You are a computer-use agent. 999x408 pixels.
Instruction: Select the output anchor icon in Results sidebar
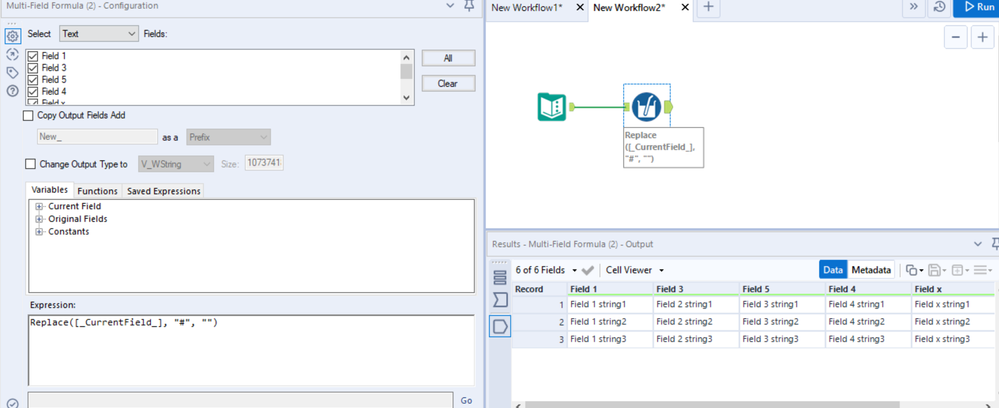click(x=500, y=327)
